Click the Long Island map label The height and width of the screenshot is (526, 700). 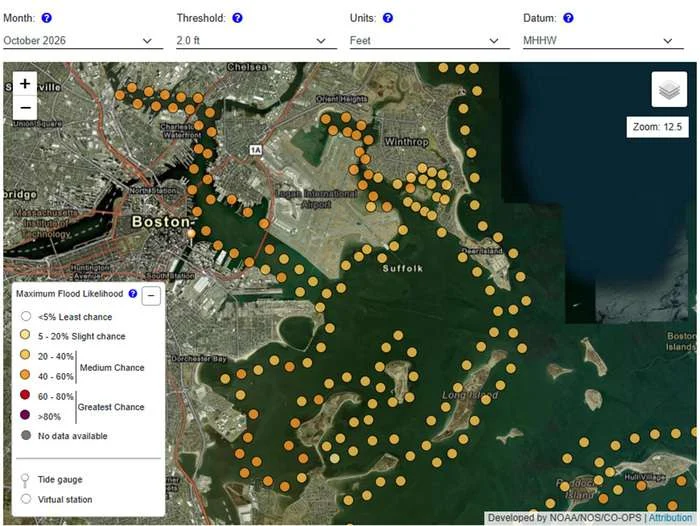coord(470,395)
